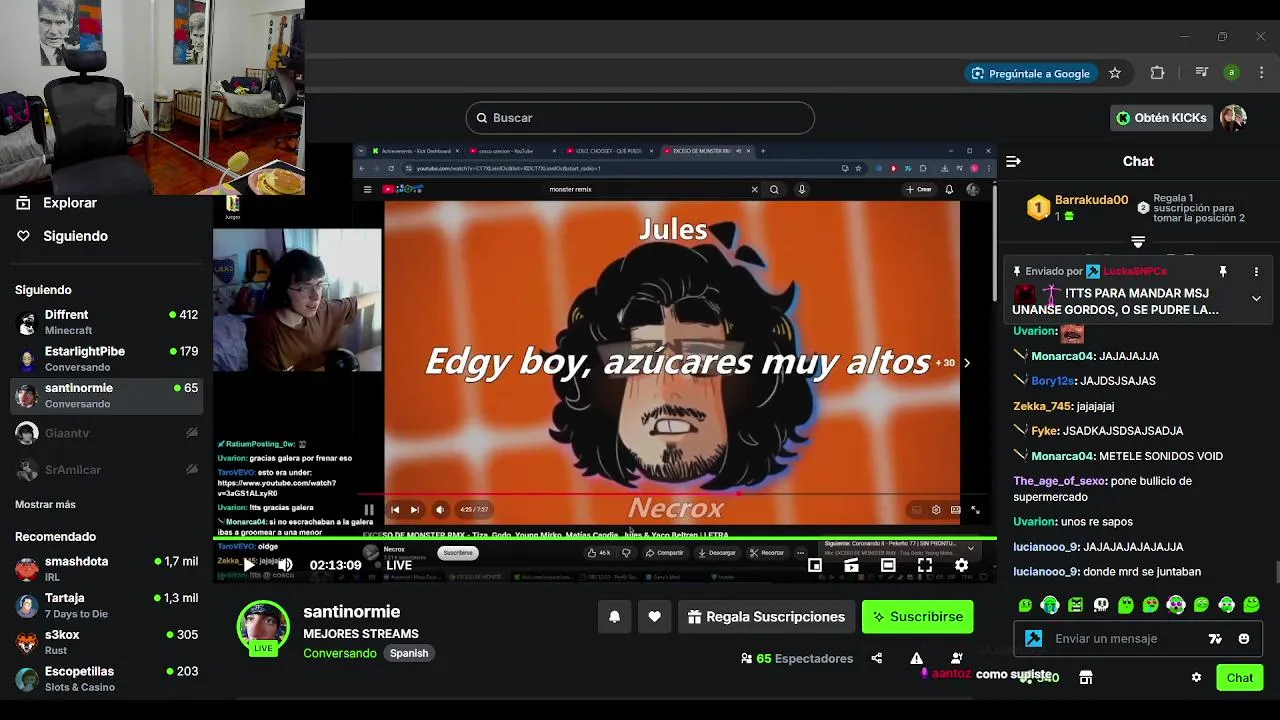
Task: Pick the heart-eyes green emote
Action: 1150,605
